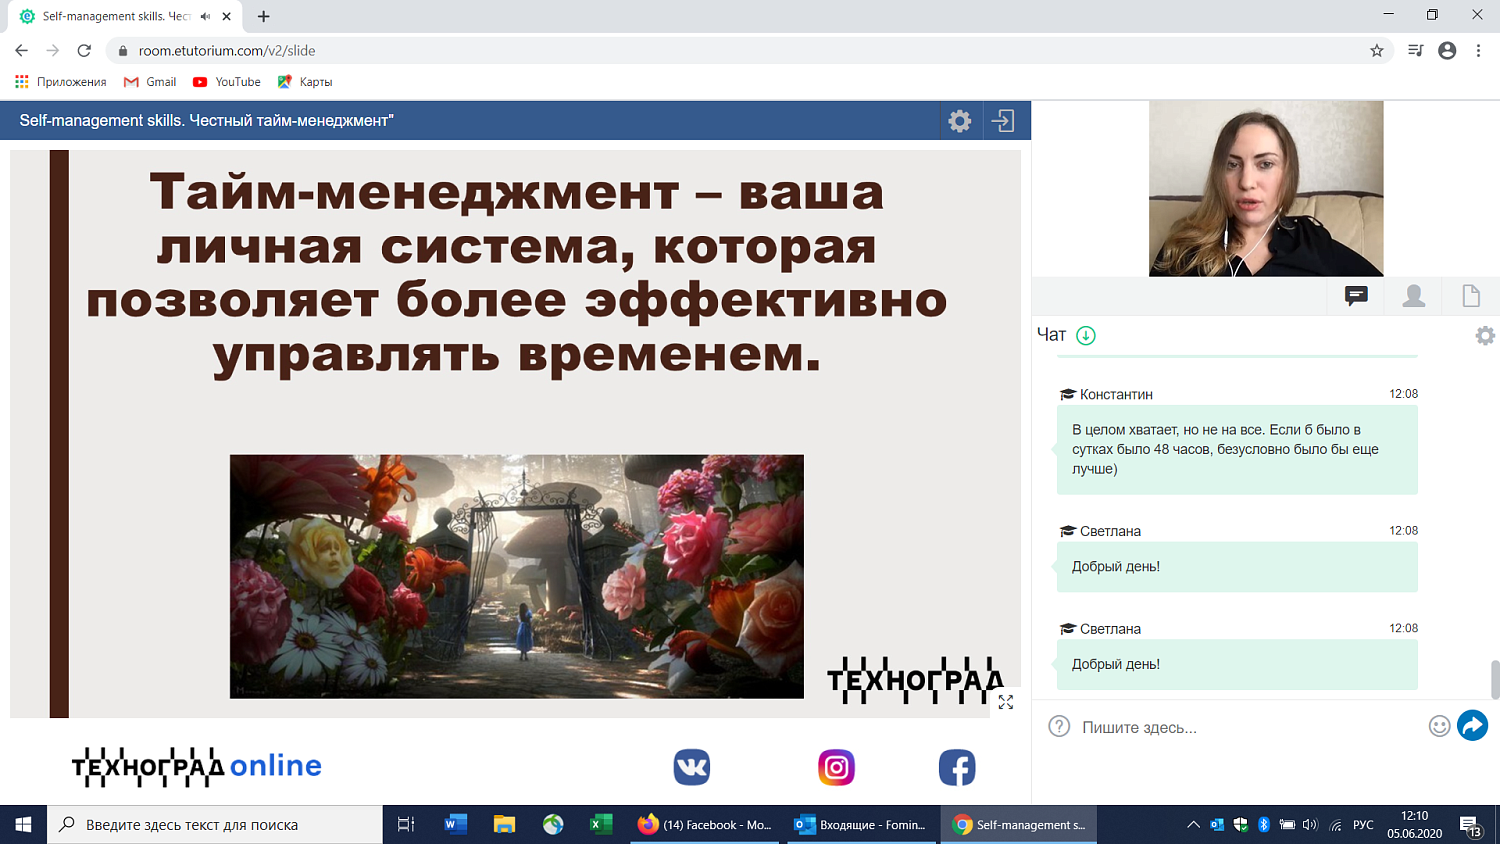The image size is (1500, 844).
Task: Go back in browser
Action: pos(21,50)
